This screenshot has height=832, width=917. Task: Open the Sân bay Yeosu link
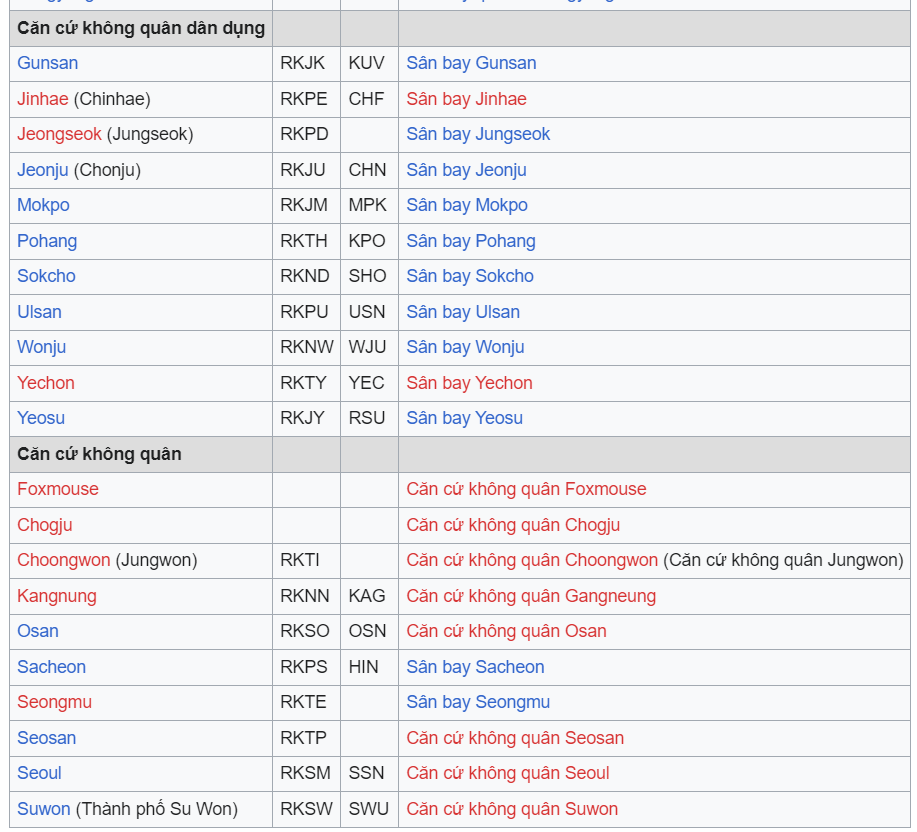coord(465,418)
